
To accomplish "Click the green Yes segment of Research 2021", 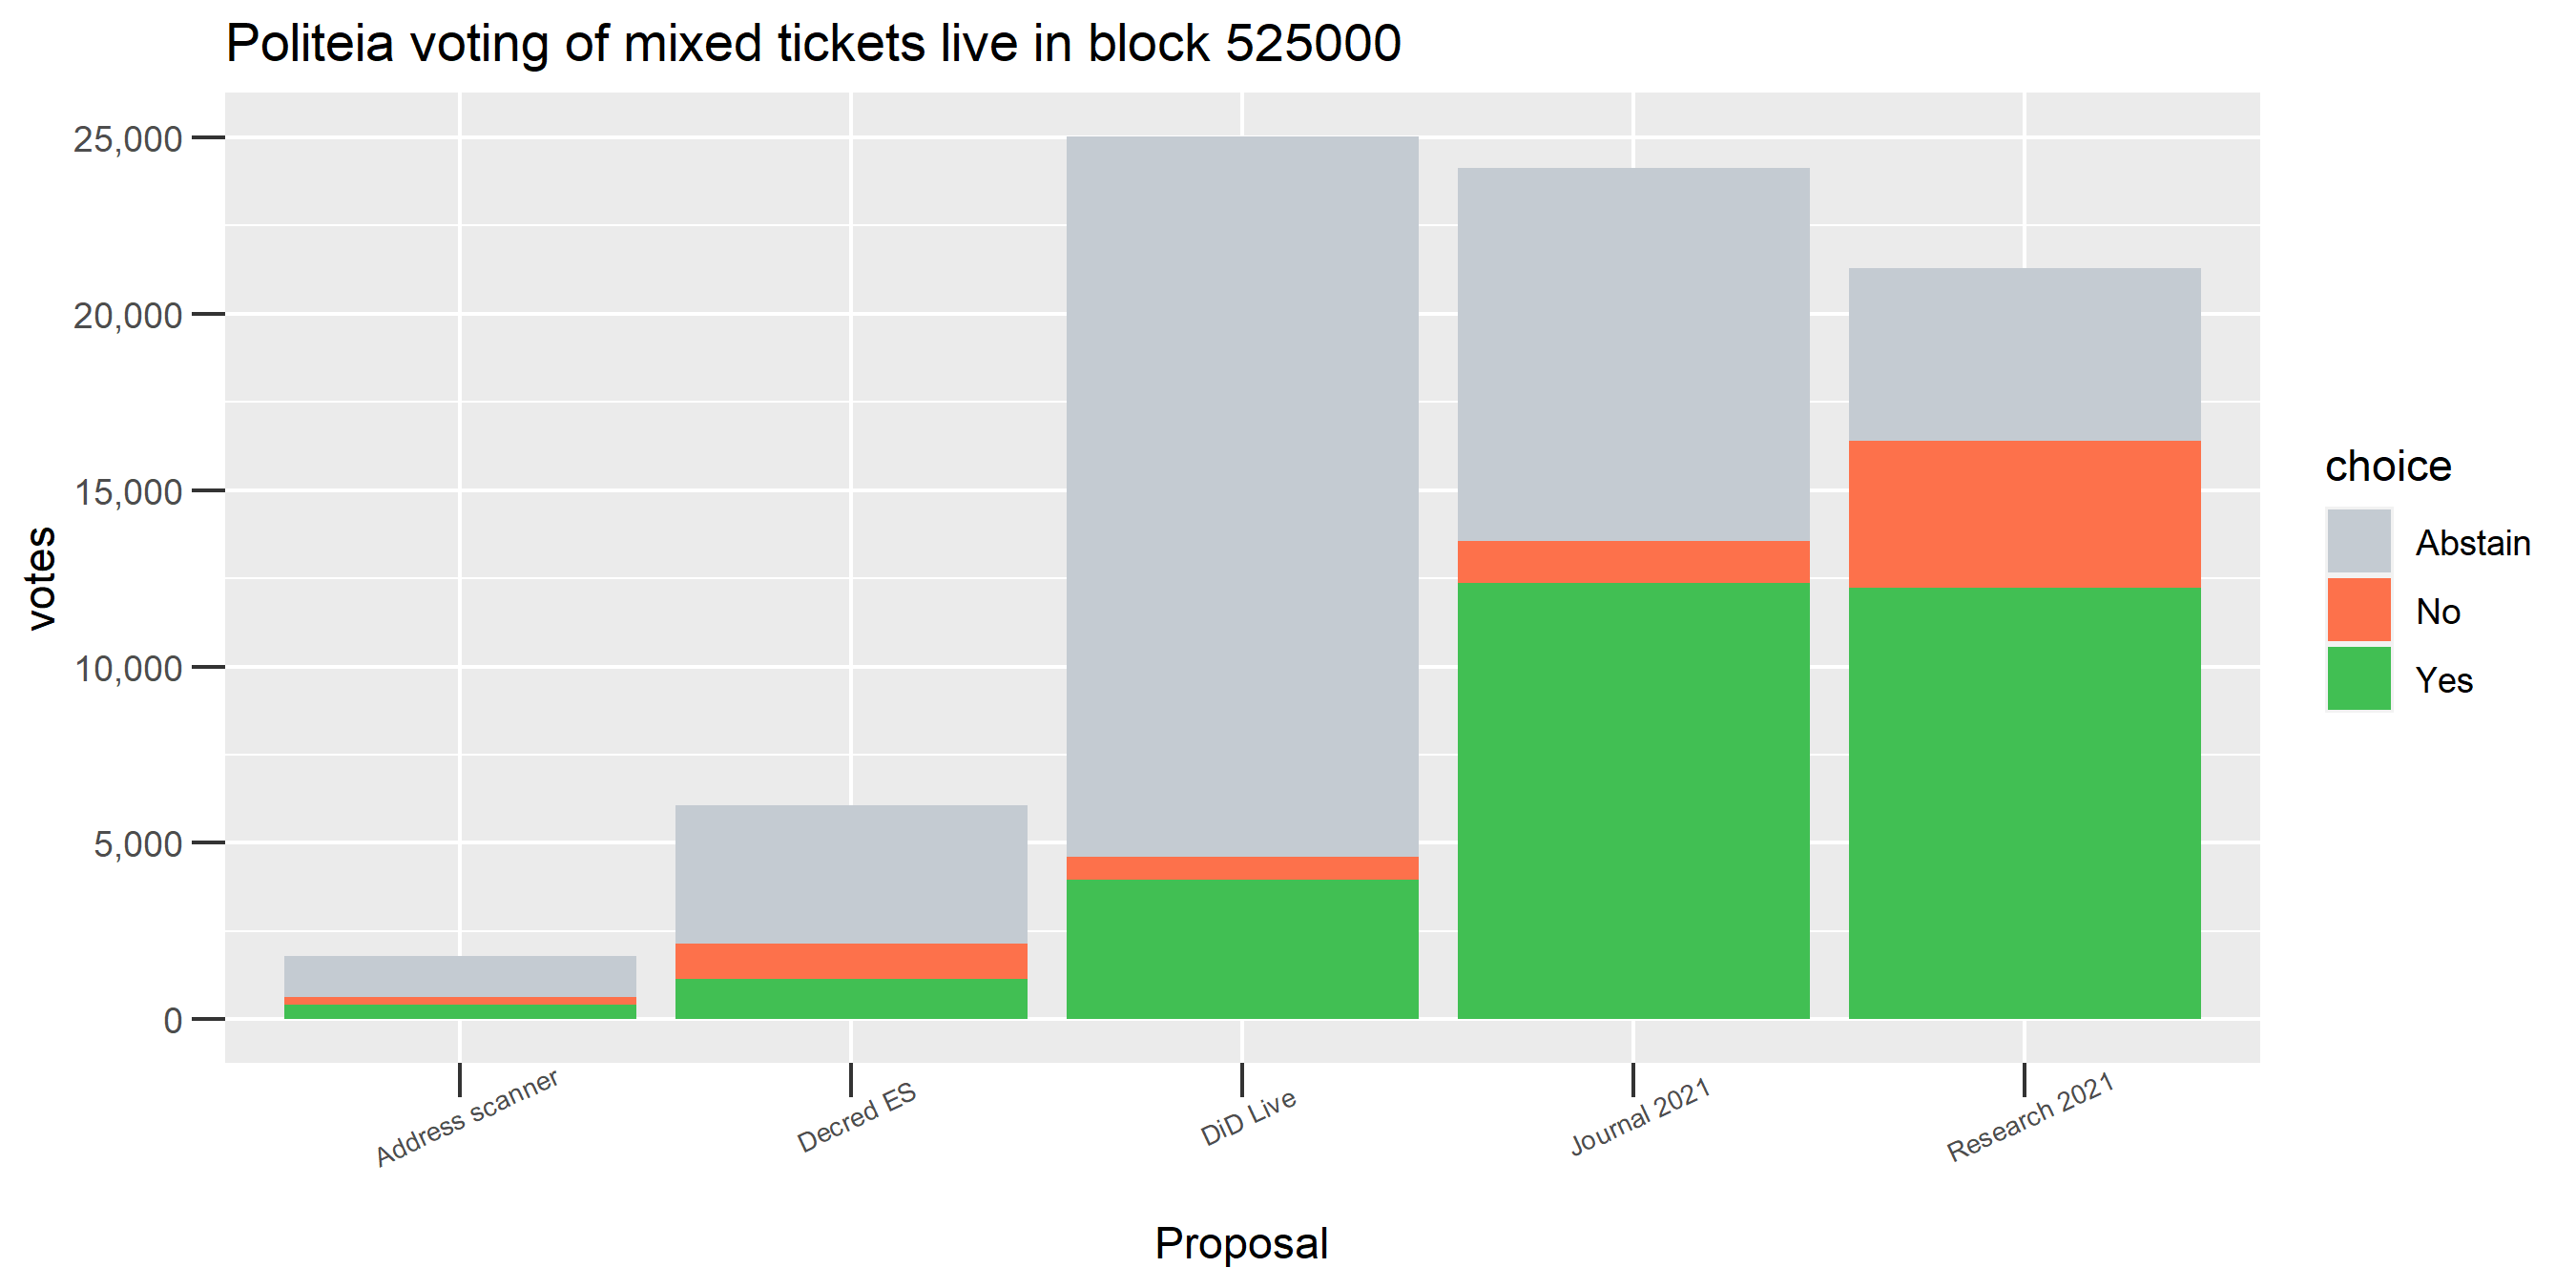I will [x=2024, y=803].
